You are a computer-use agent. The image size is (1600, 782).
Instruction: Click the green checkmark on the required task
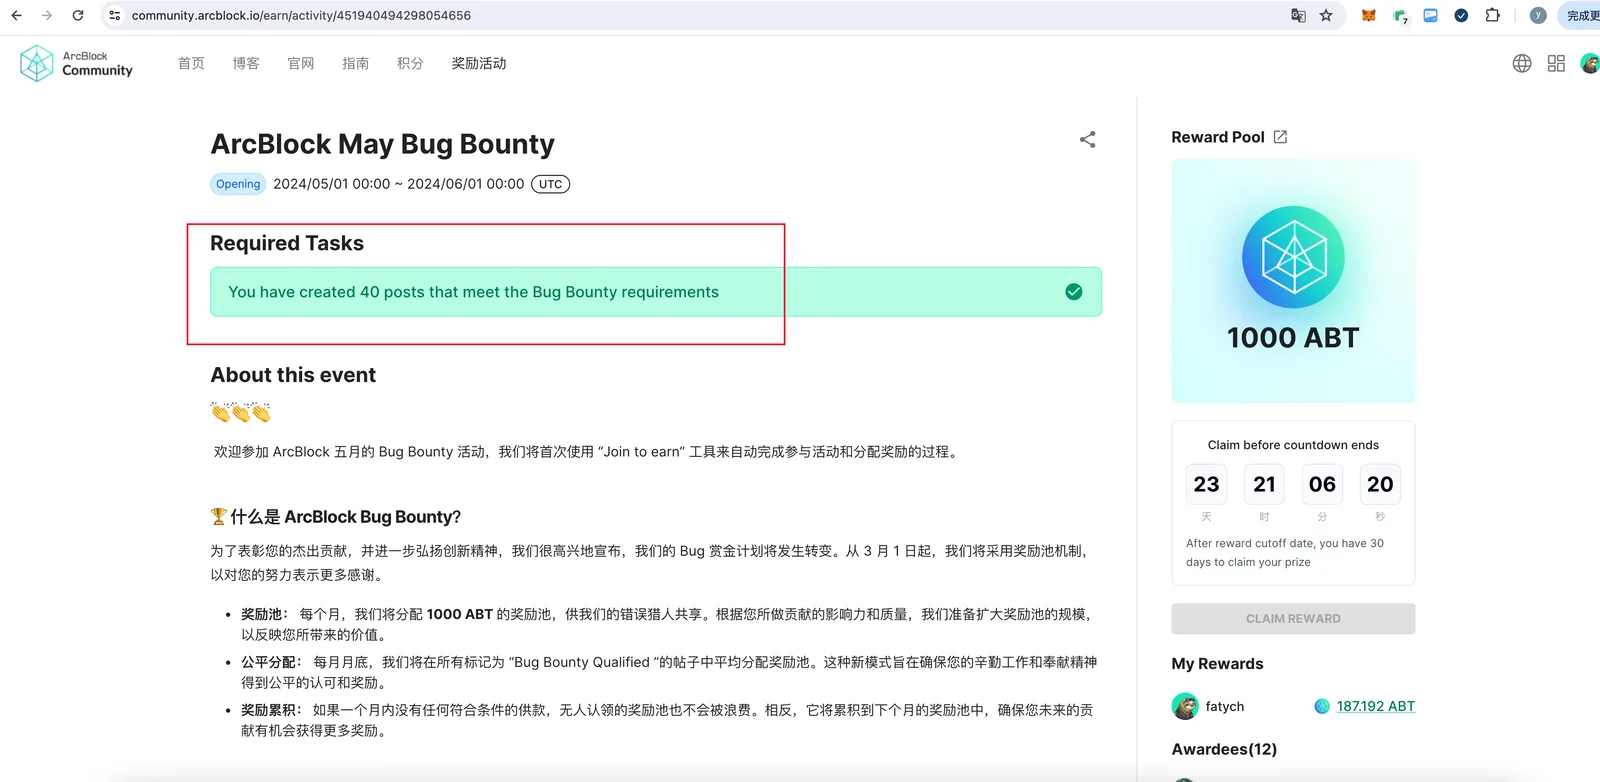pyautogui.click(x=1074, y=292)
